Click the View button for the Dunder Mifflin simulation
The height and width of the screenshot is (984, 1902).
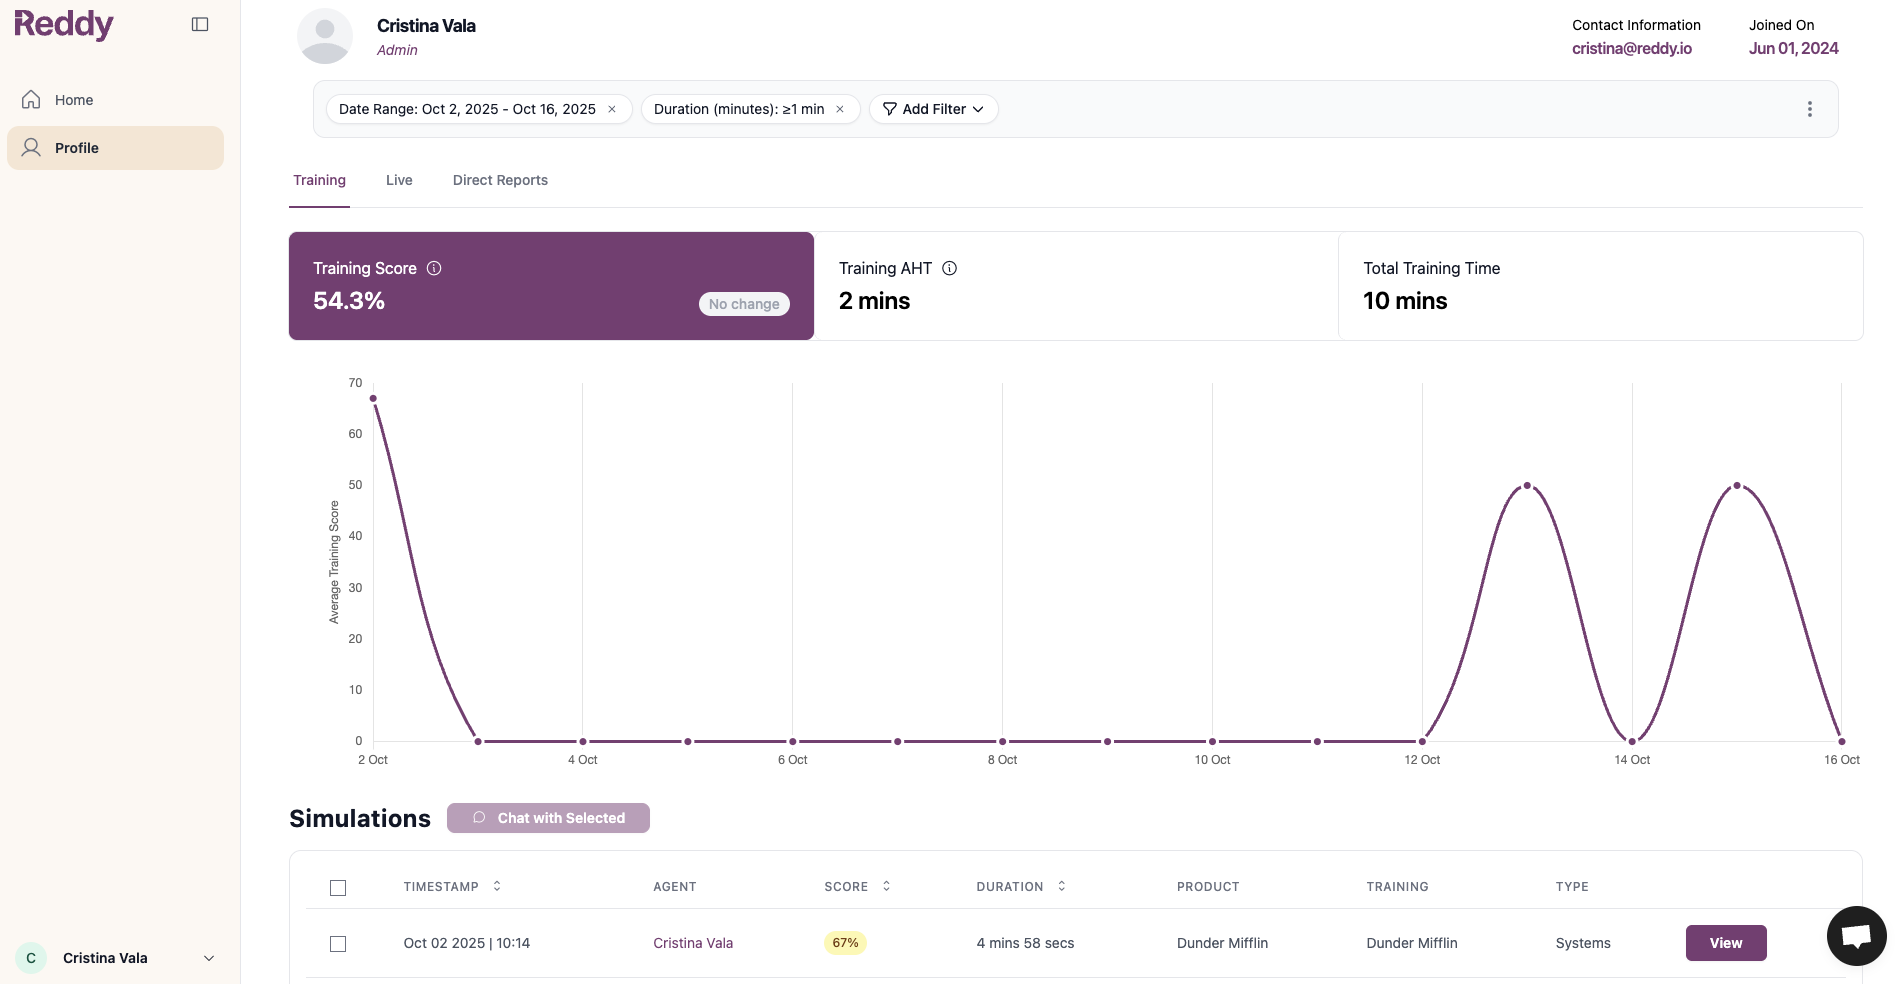(x=1725, y=943)
